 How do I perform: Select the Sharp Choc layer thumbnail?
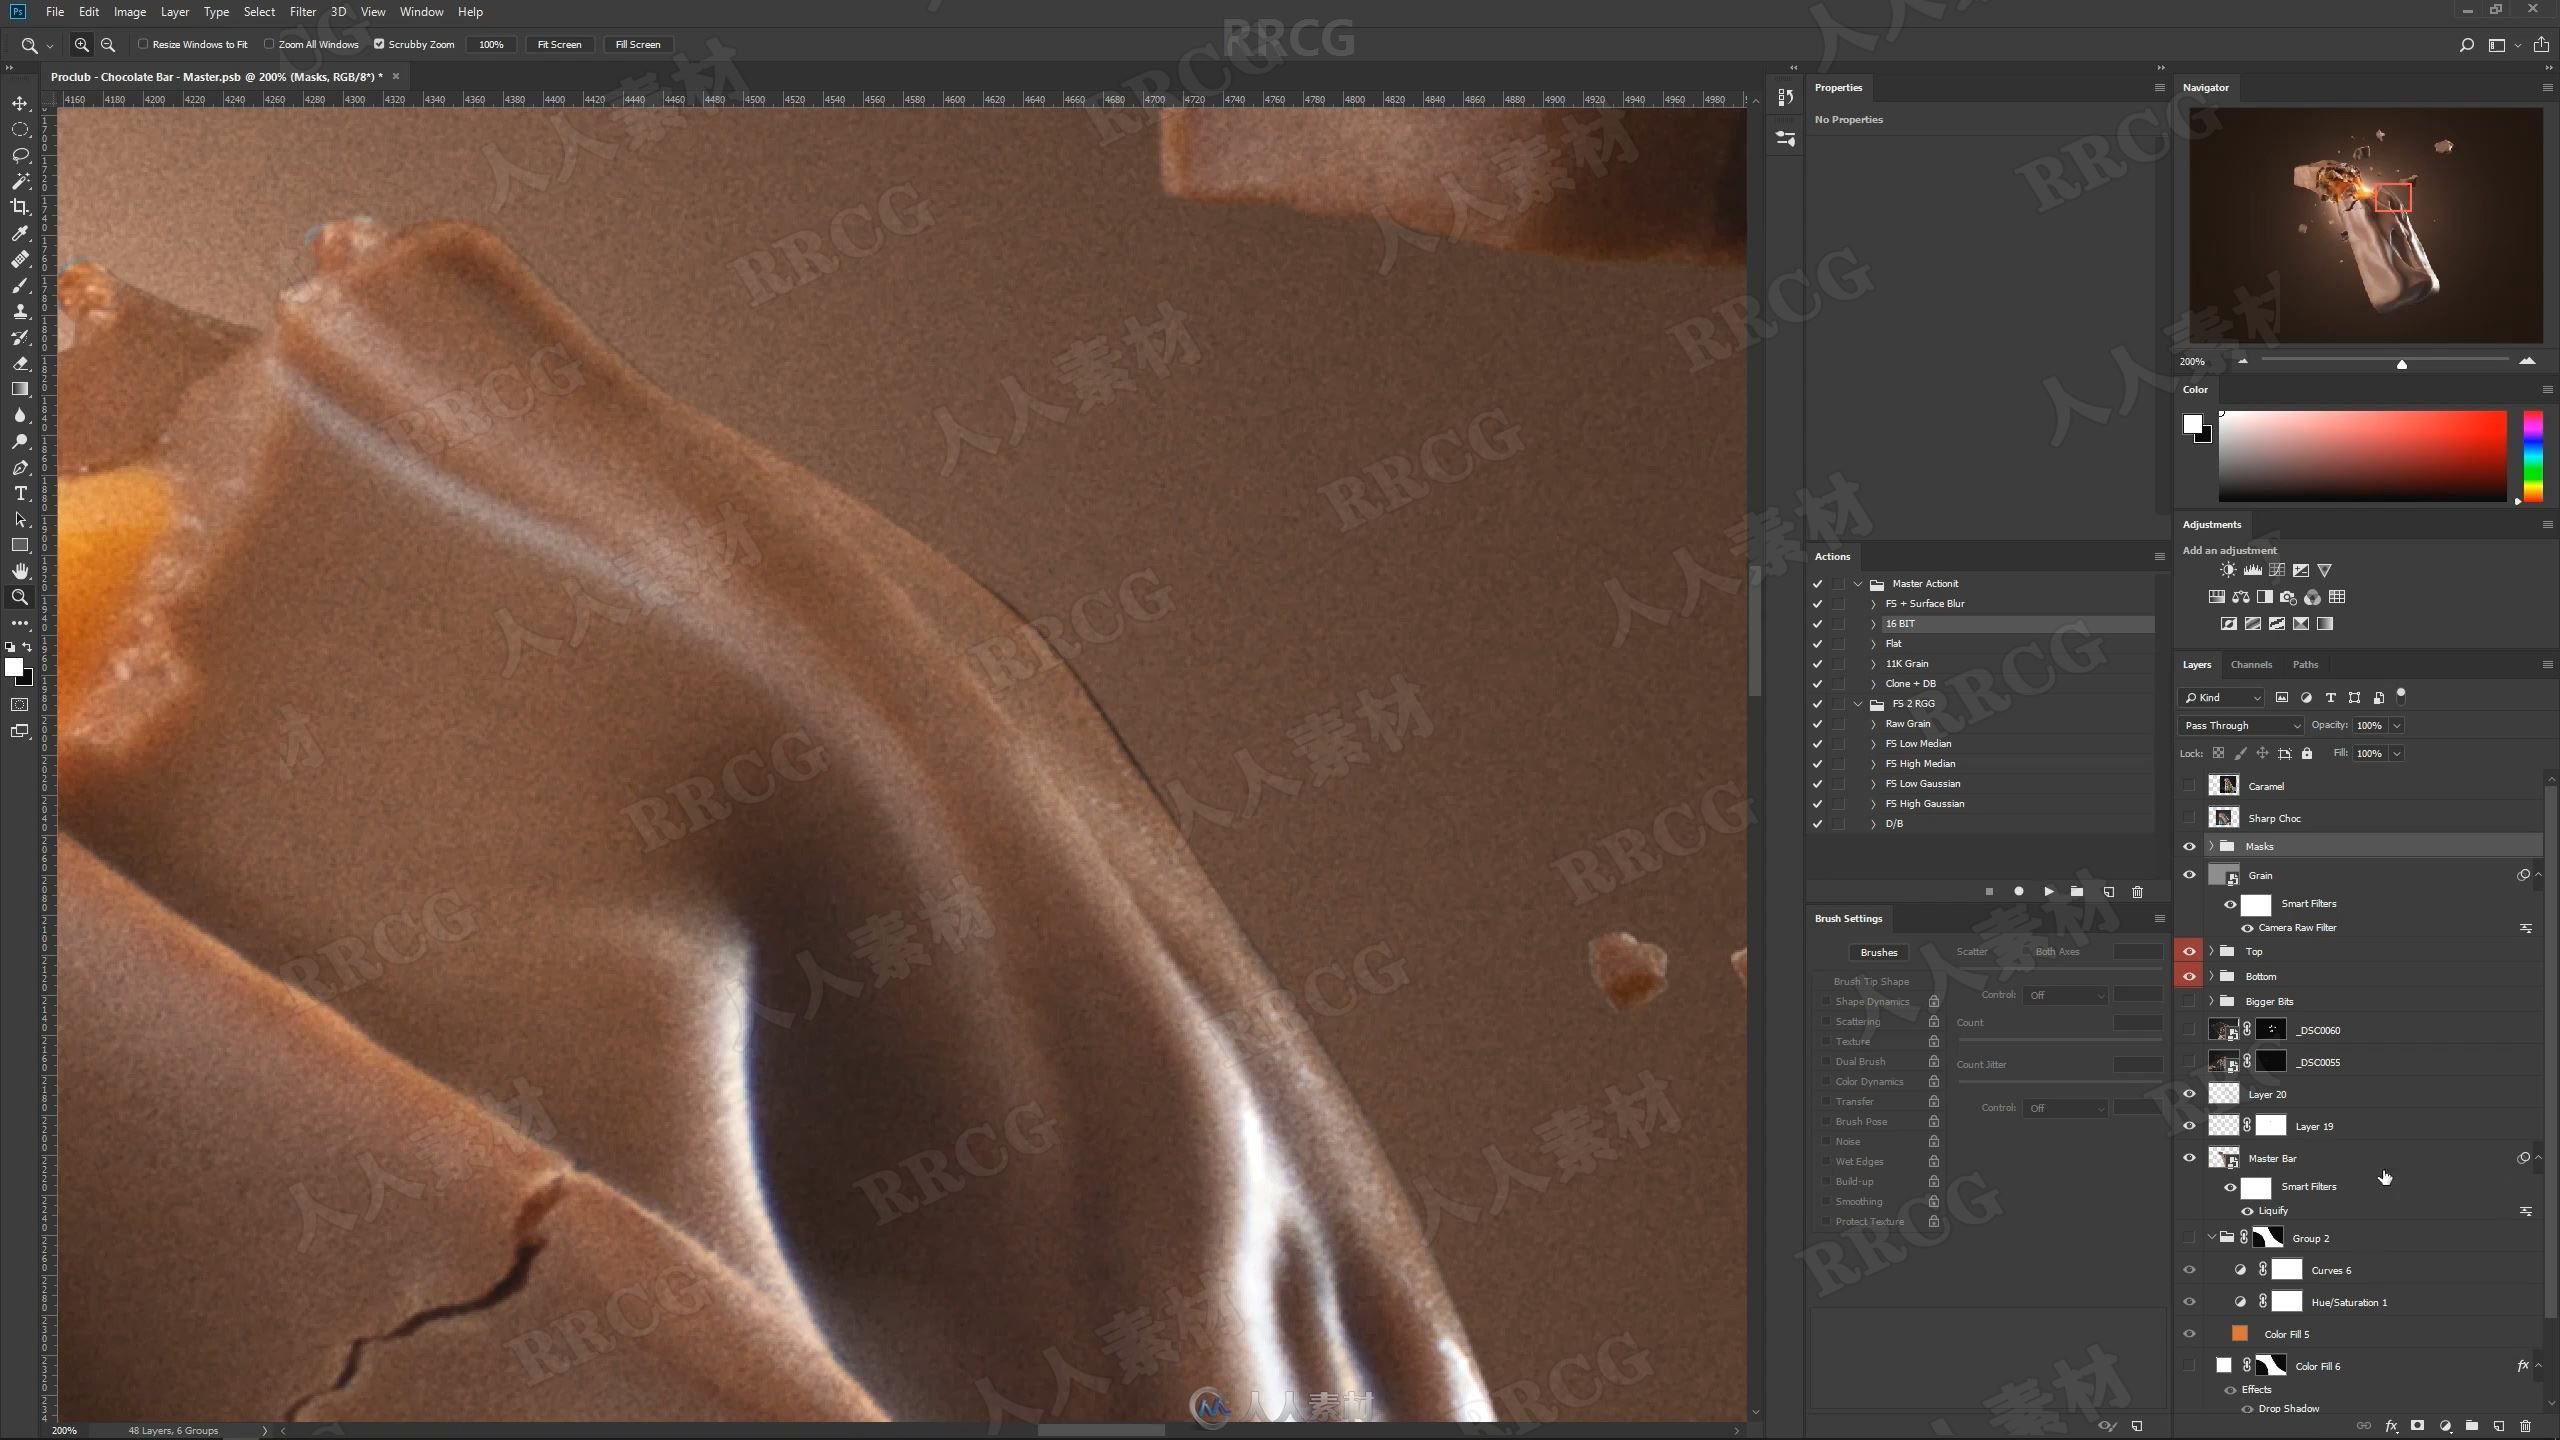tap(2223, 818)
